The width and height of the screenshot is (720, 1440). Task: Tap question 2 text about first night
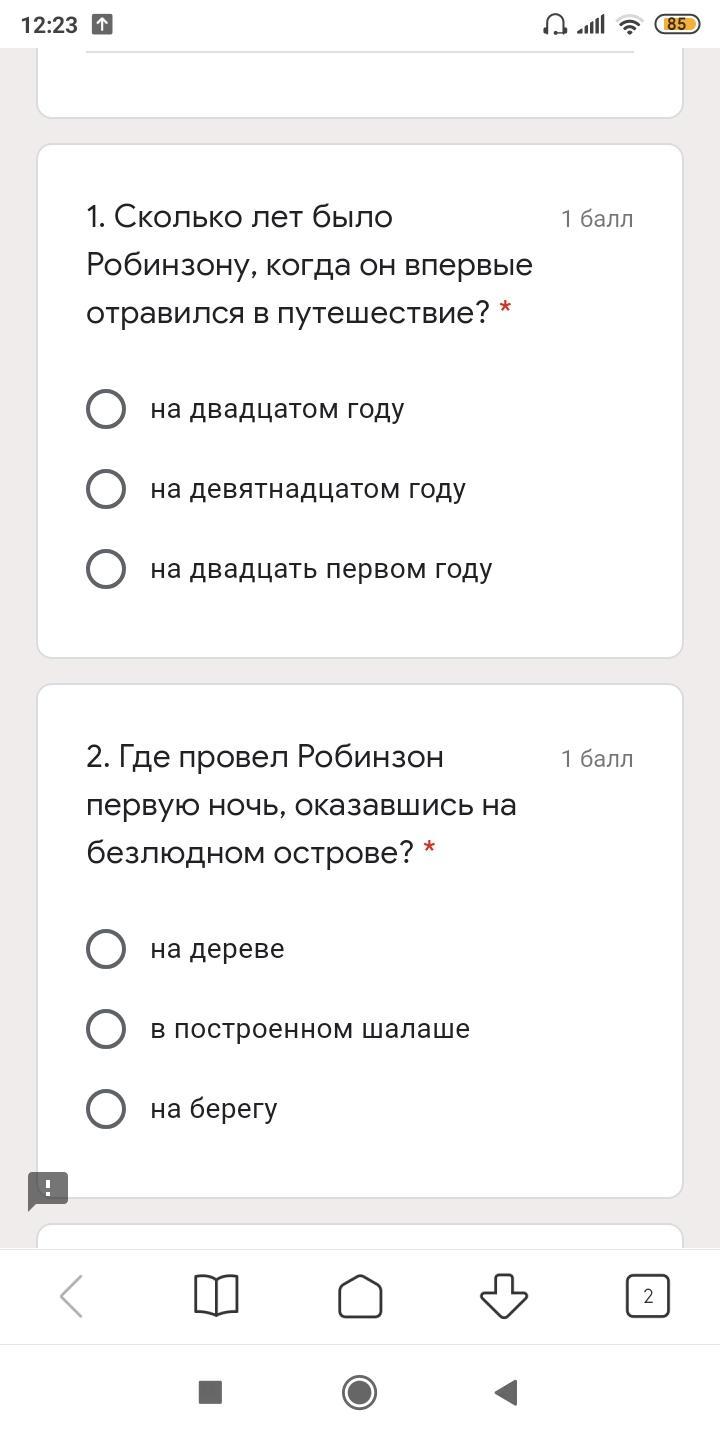(301, 805)
